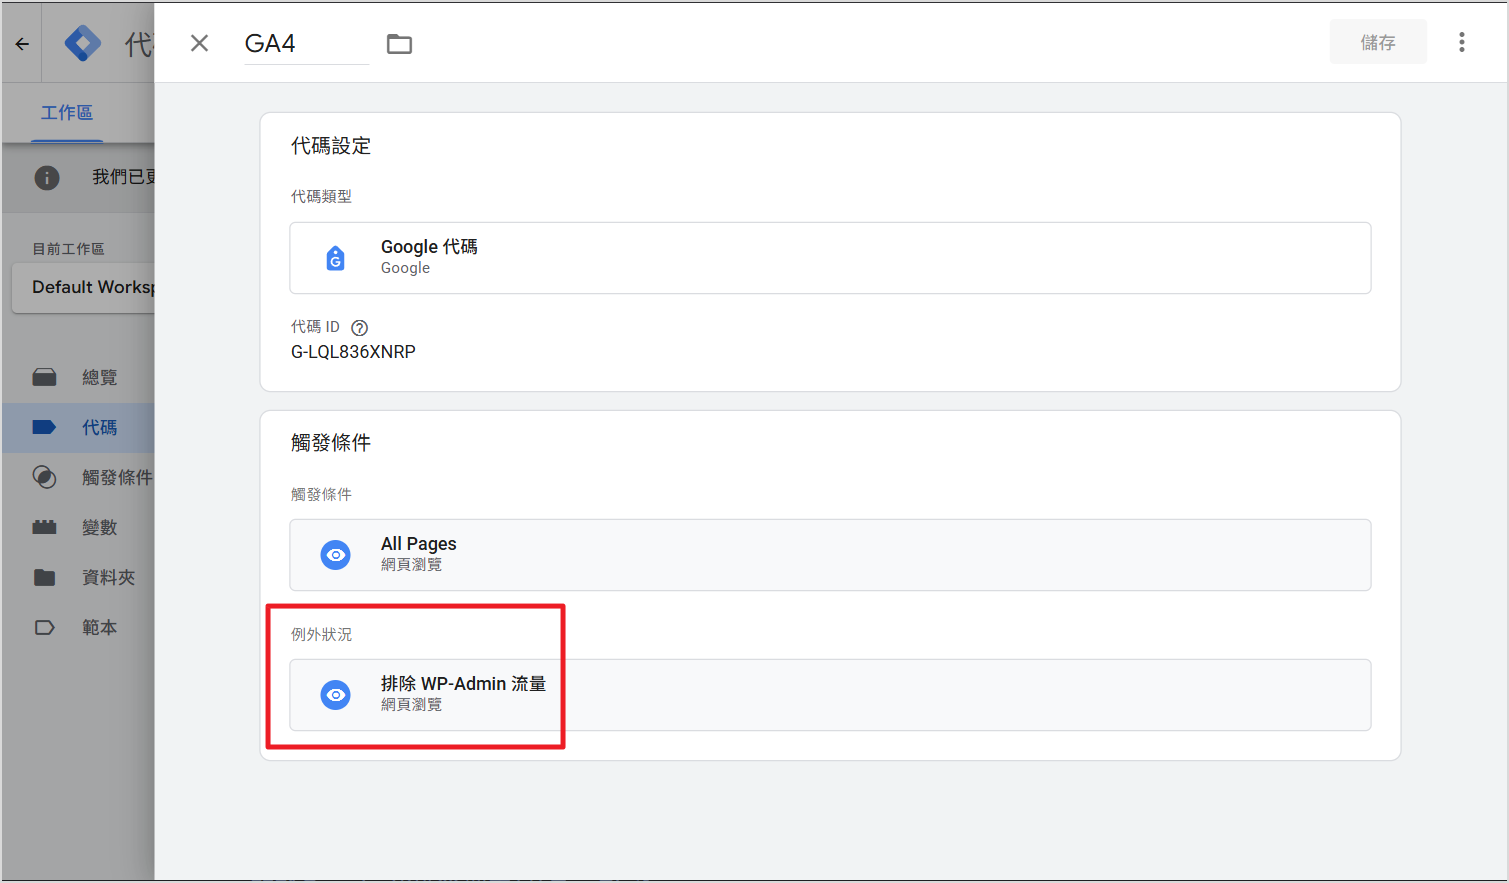The image size is (1509, 883).
Task: Click the 變數 brick sidebar icon
Action: pos(44,527)
